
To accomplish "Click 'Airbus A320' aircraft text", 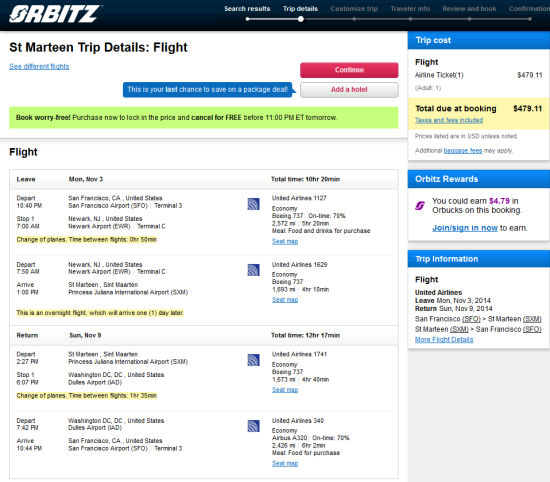I will (x=289, y=438).
